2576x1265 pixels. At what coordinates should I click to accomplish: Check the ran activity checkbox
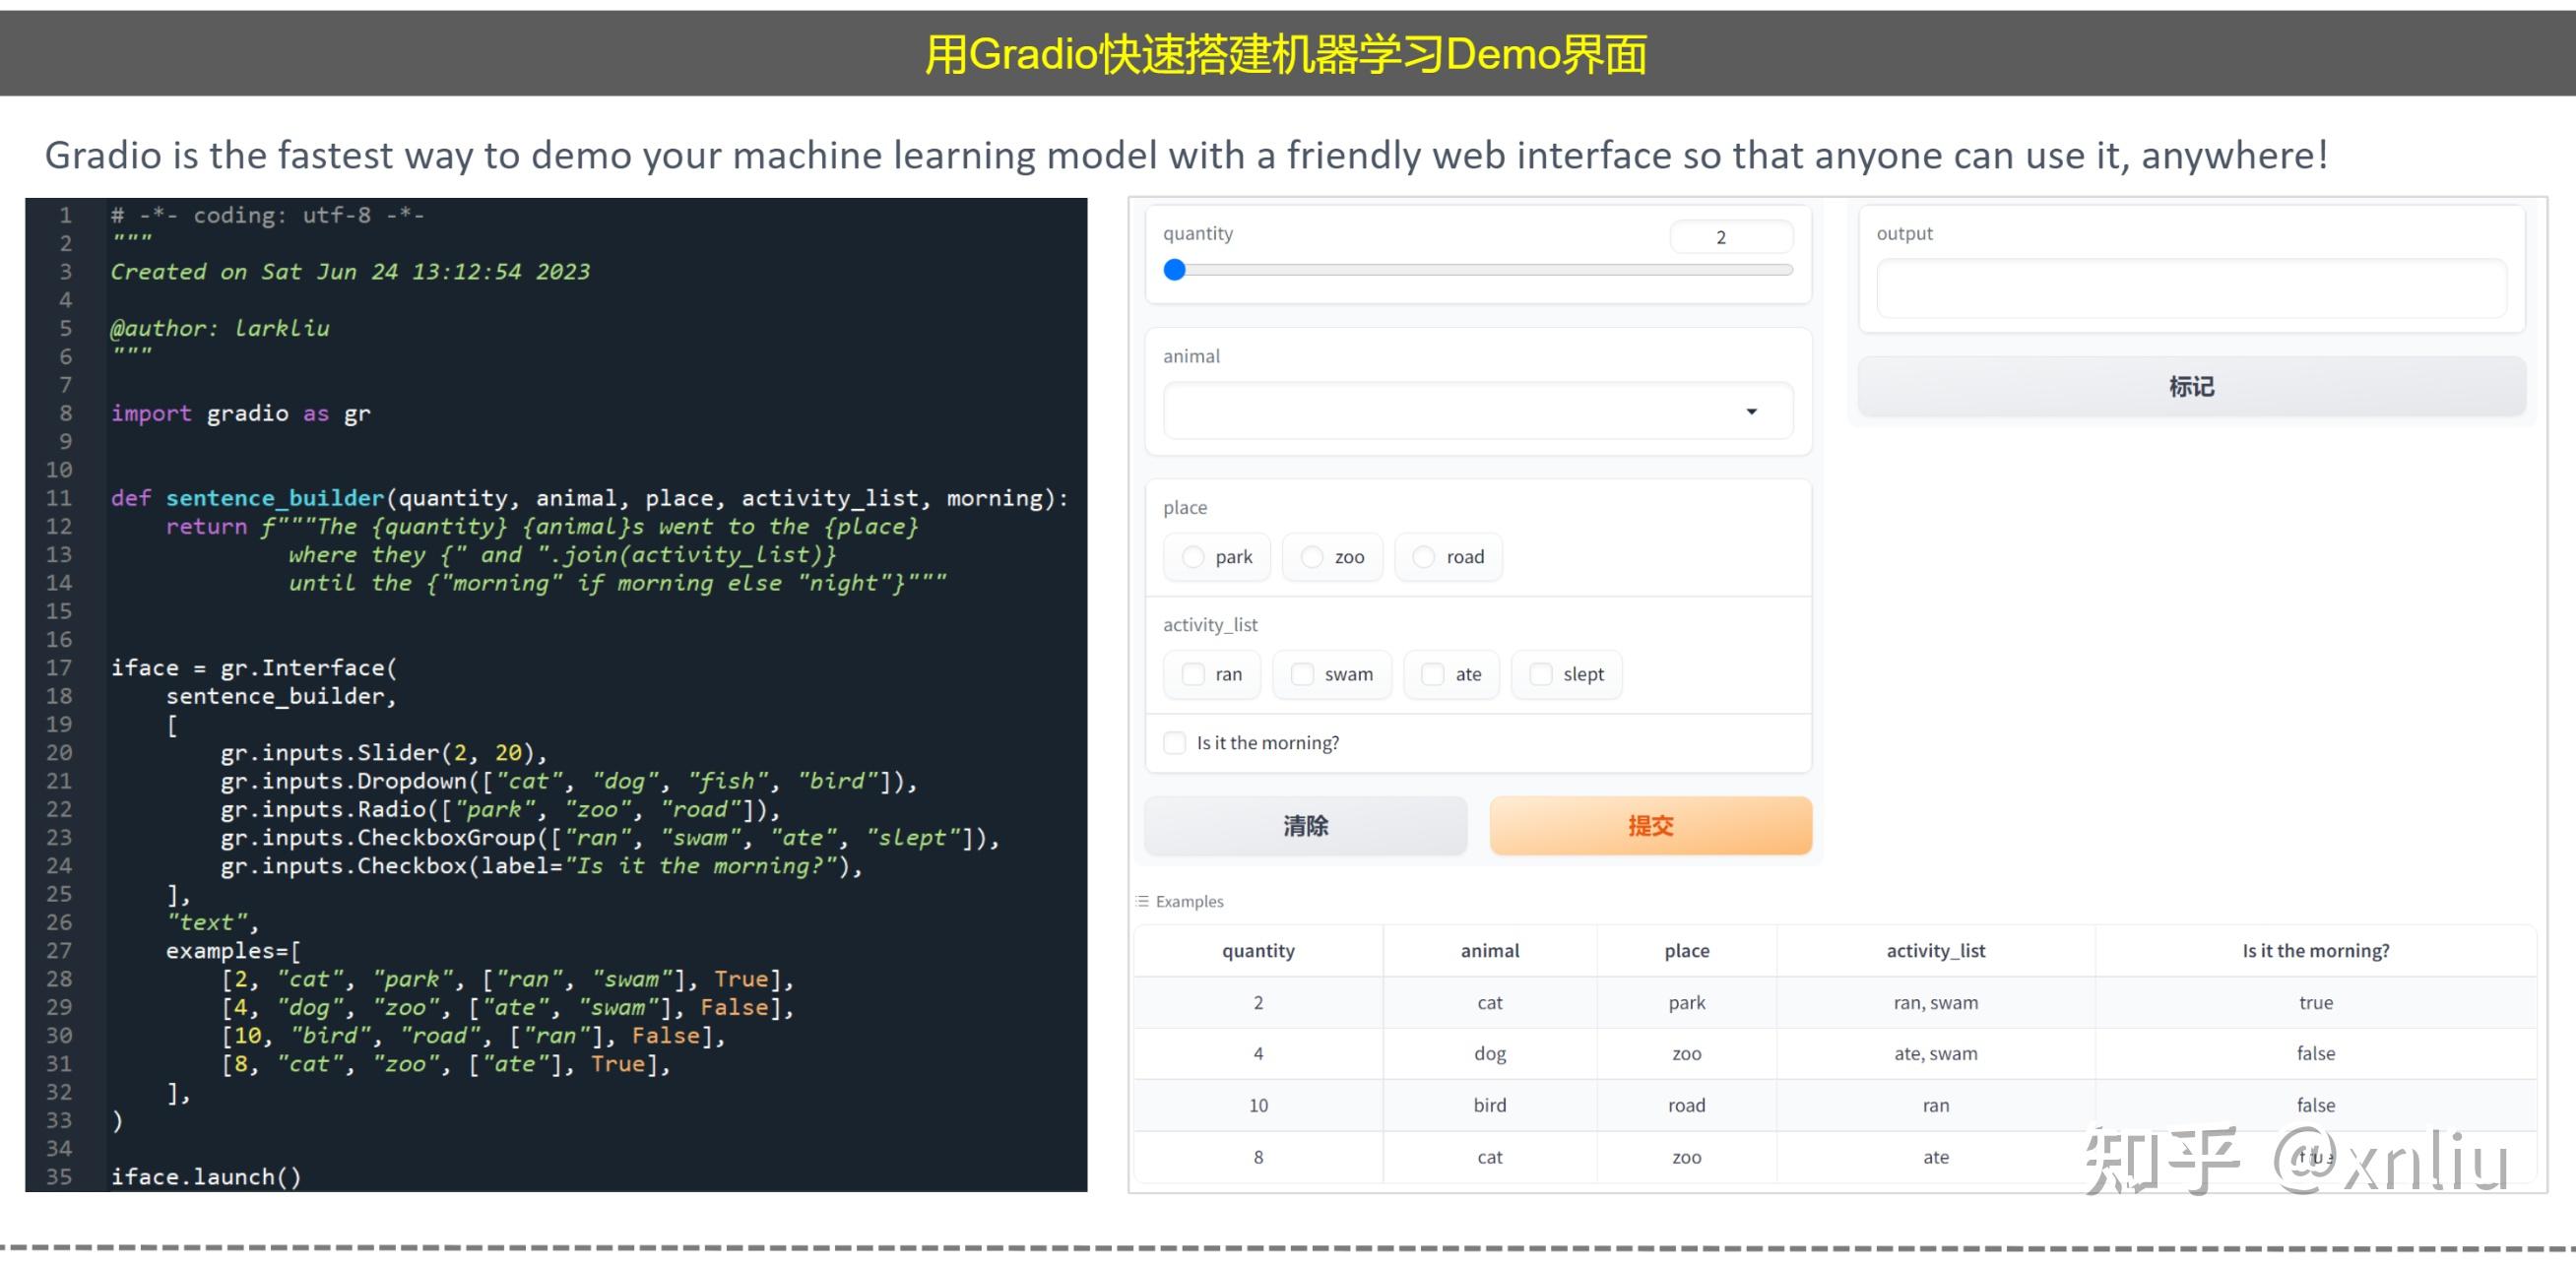(x=1192, y=674)
